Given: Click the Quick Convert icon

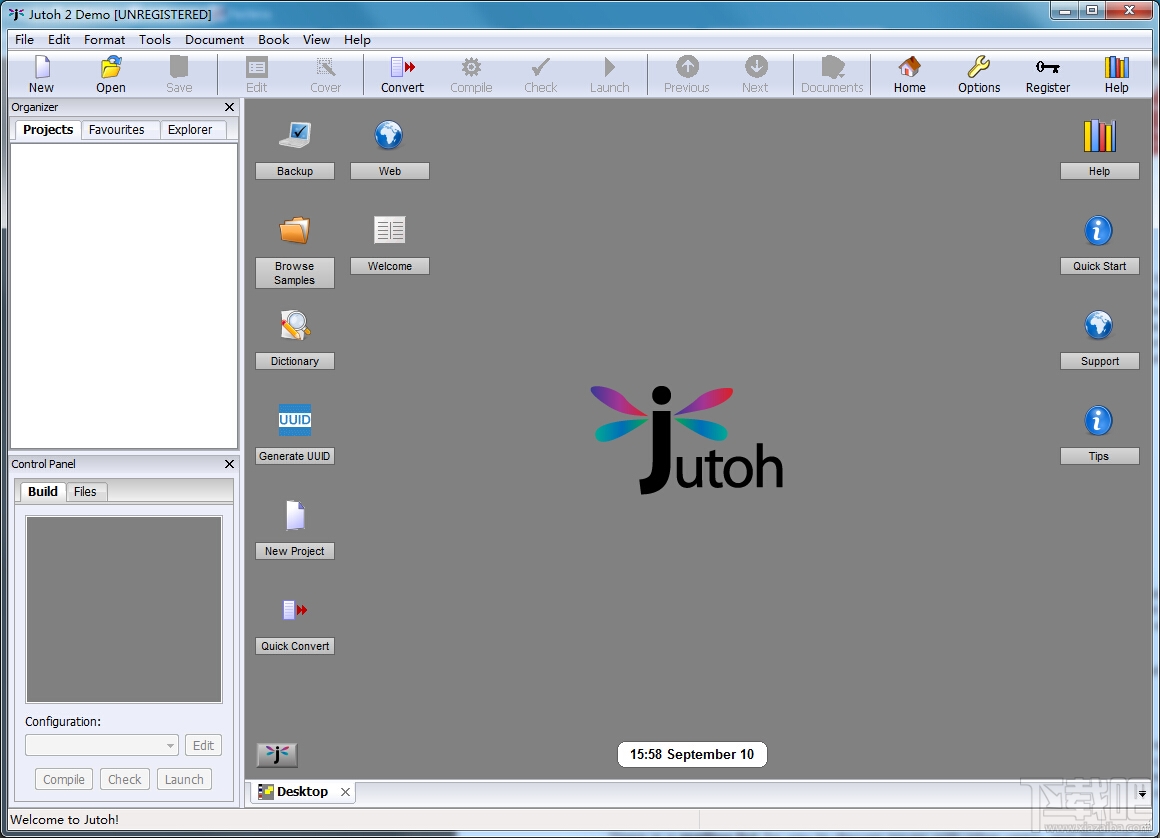Looking at the screenshot, I should coord(295,610).
